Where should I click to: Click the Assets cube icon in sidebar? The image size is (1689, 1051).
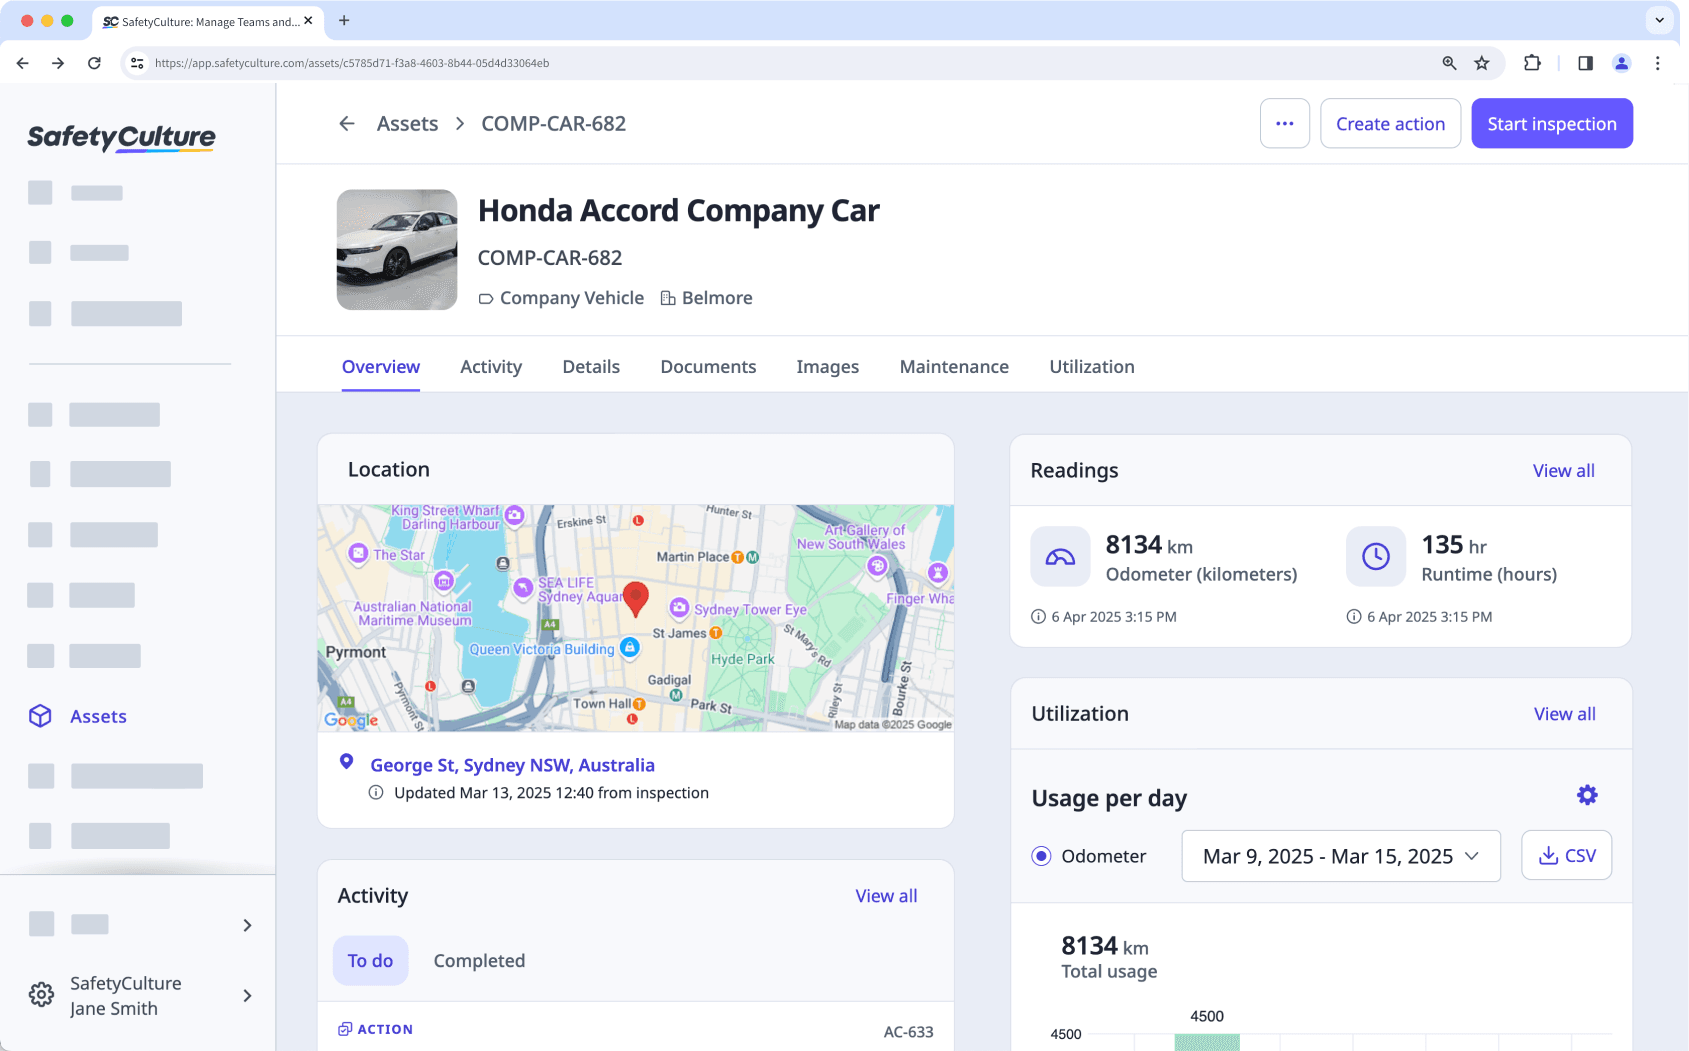pos(40,716)
